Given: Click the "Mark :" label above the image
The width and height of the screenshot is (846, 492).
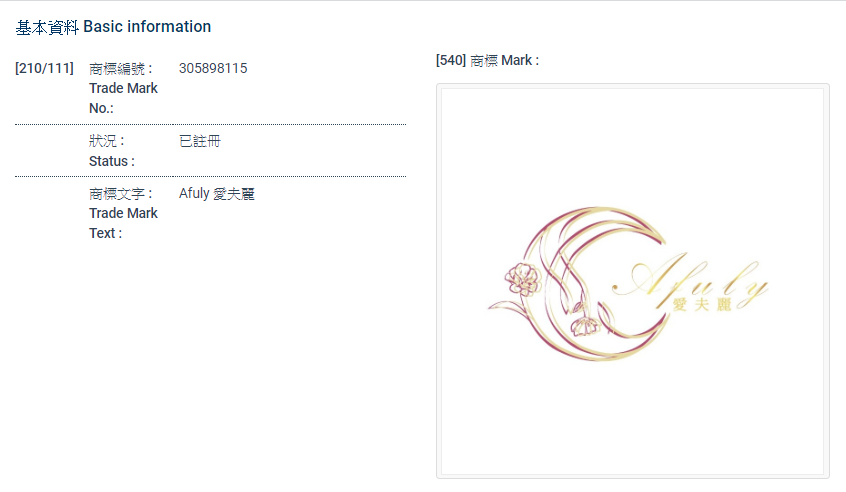Looking at the screenshot, I should [520, 60].
